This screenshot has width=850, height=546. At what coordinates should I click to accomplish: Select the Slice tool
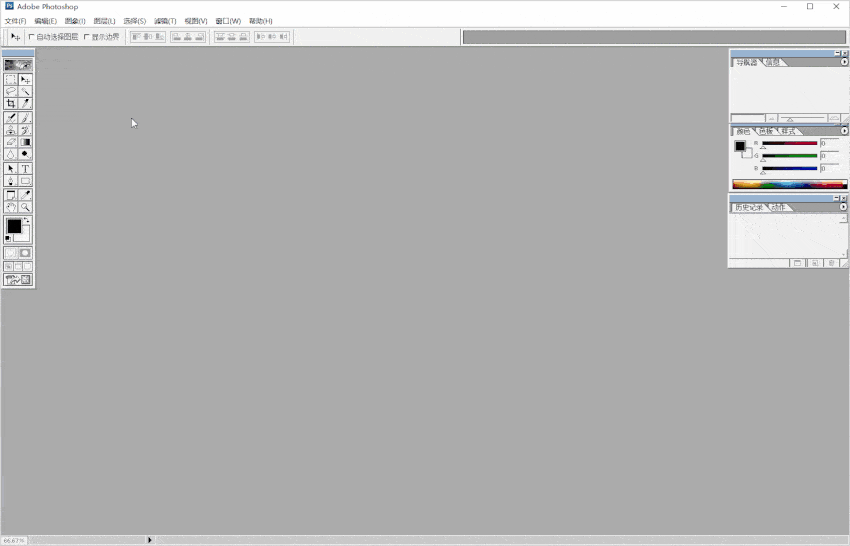point(25,104)
